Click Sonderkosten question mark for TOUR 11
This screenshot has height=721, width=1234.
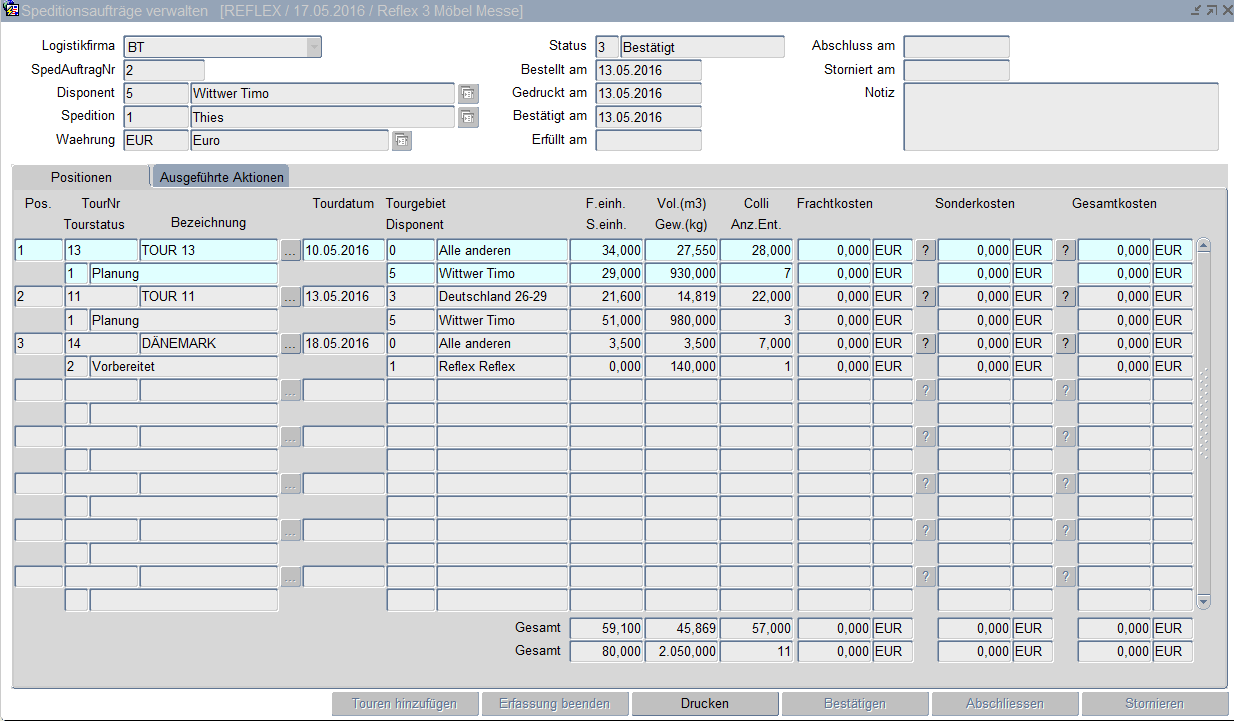pos(1066,297)
